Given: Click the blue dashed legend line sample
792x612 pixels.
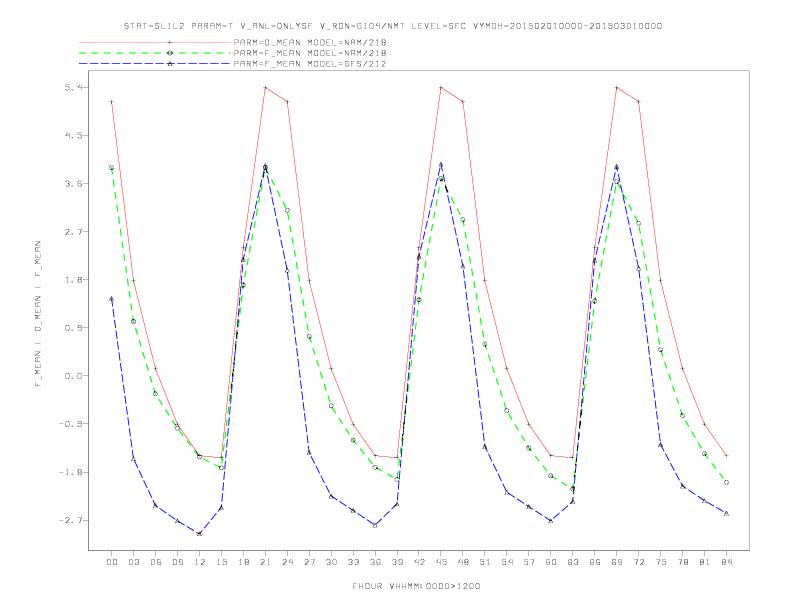Looking at the screenshot, I should (x=155, y=64).
